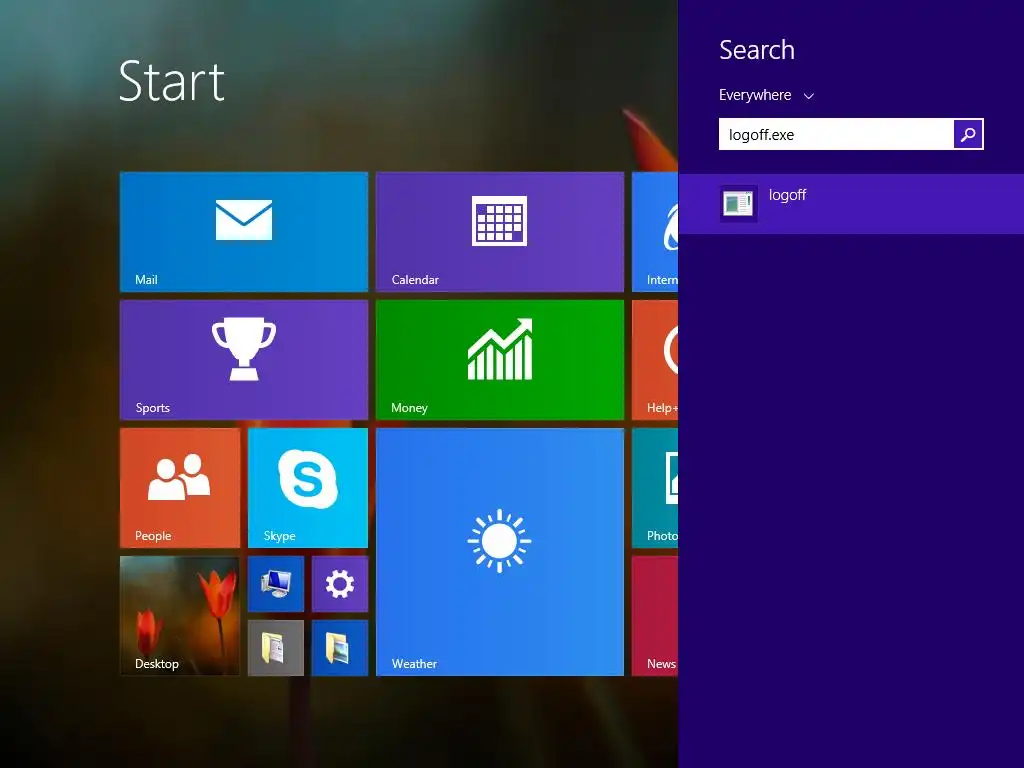Open the Photos tile
This screenshot has height=768, width=1024.
(x=655, y=488)
